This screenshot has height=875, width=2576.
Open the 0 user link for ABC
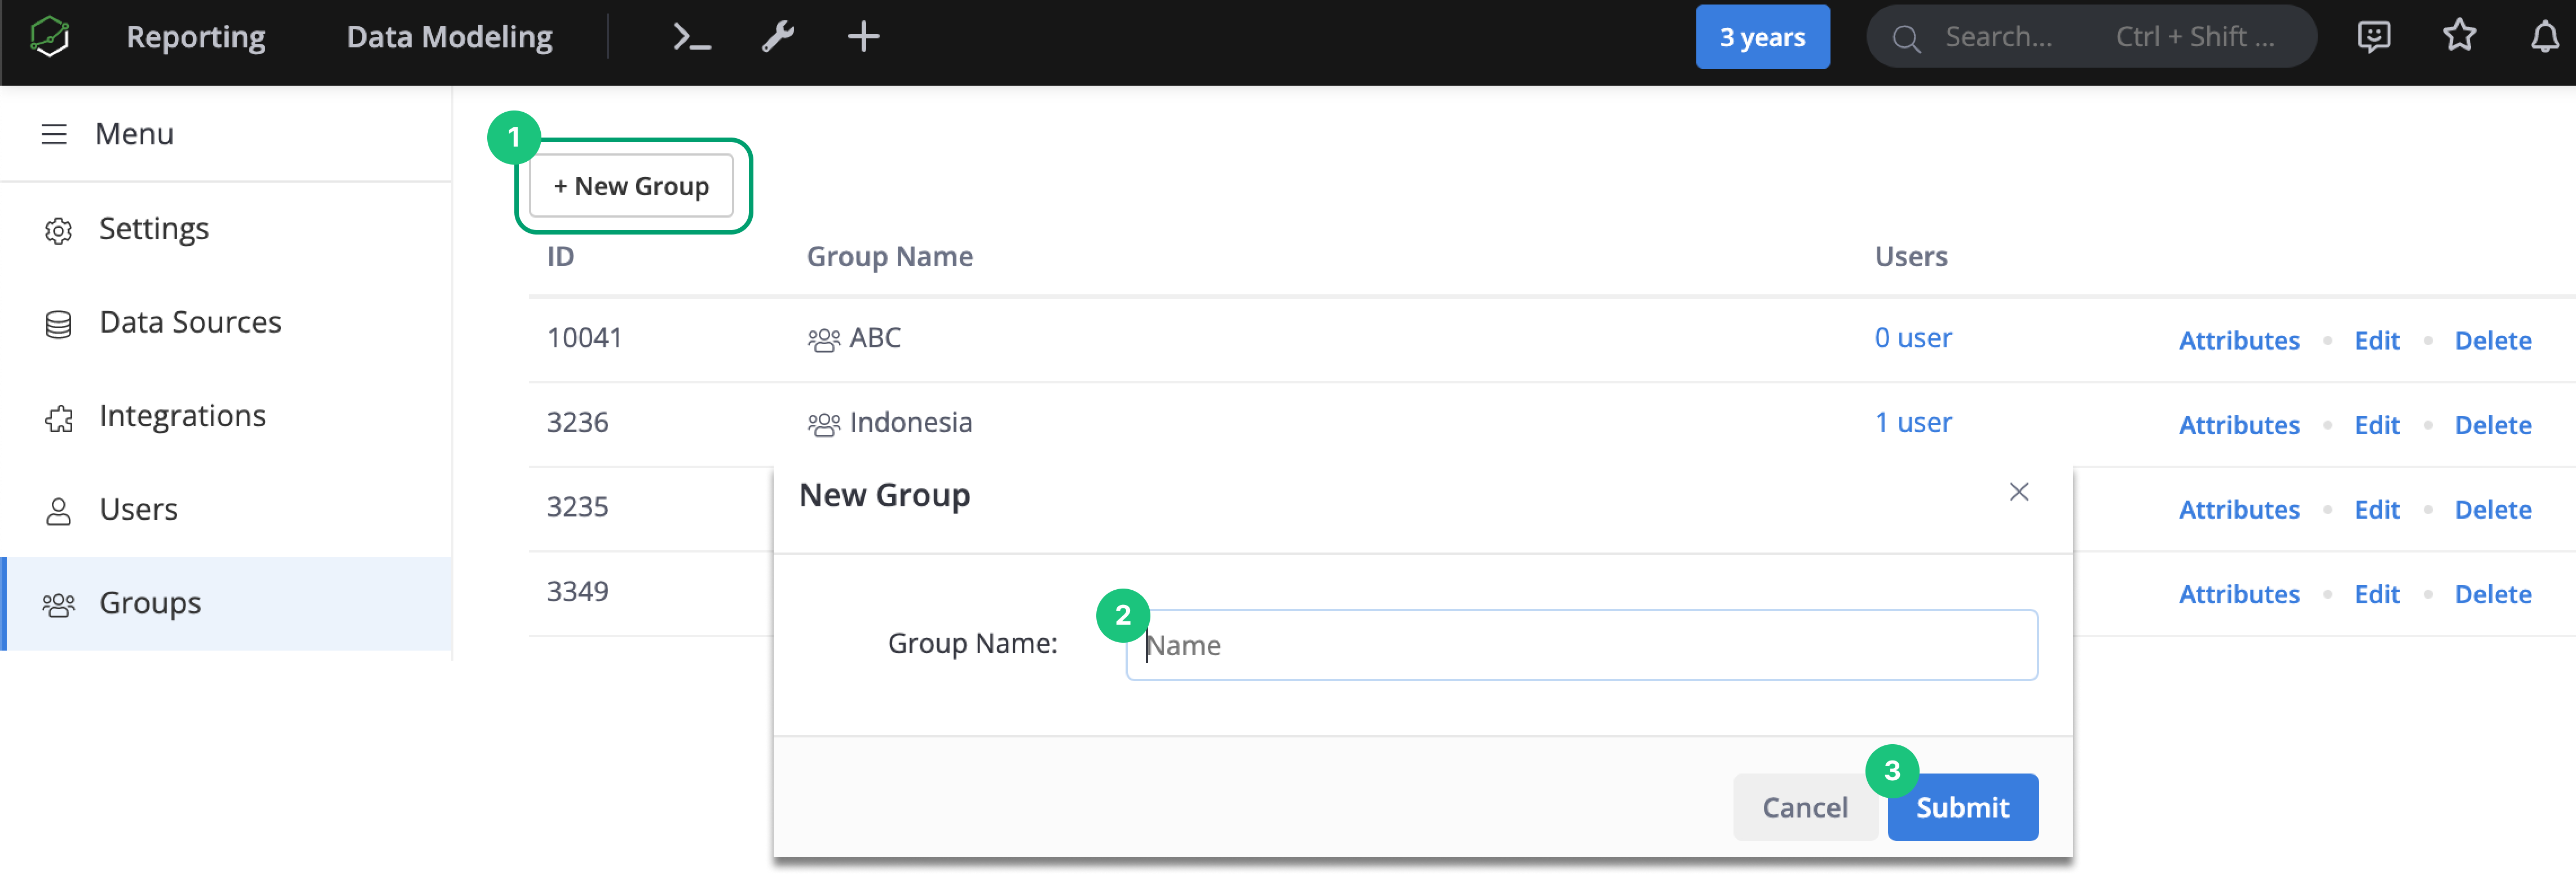point(1912,338)
